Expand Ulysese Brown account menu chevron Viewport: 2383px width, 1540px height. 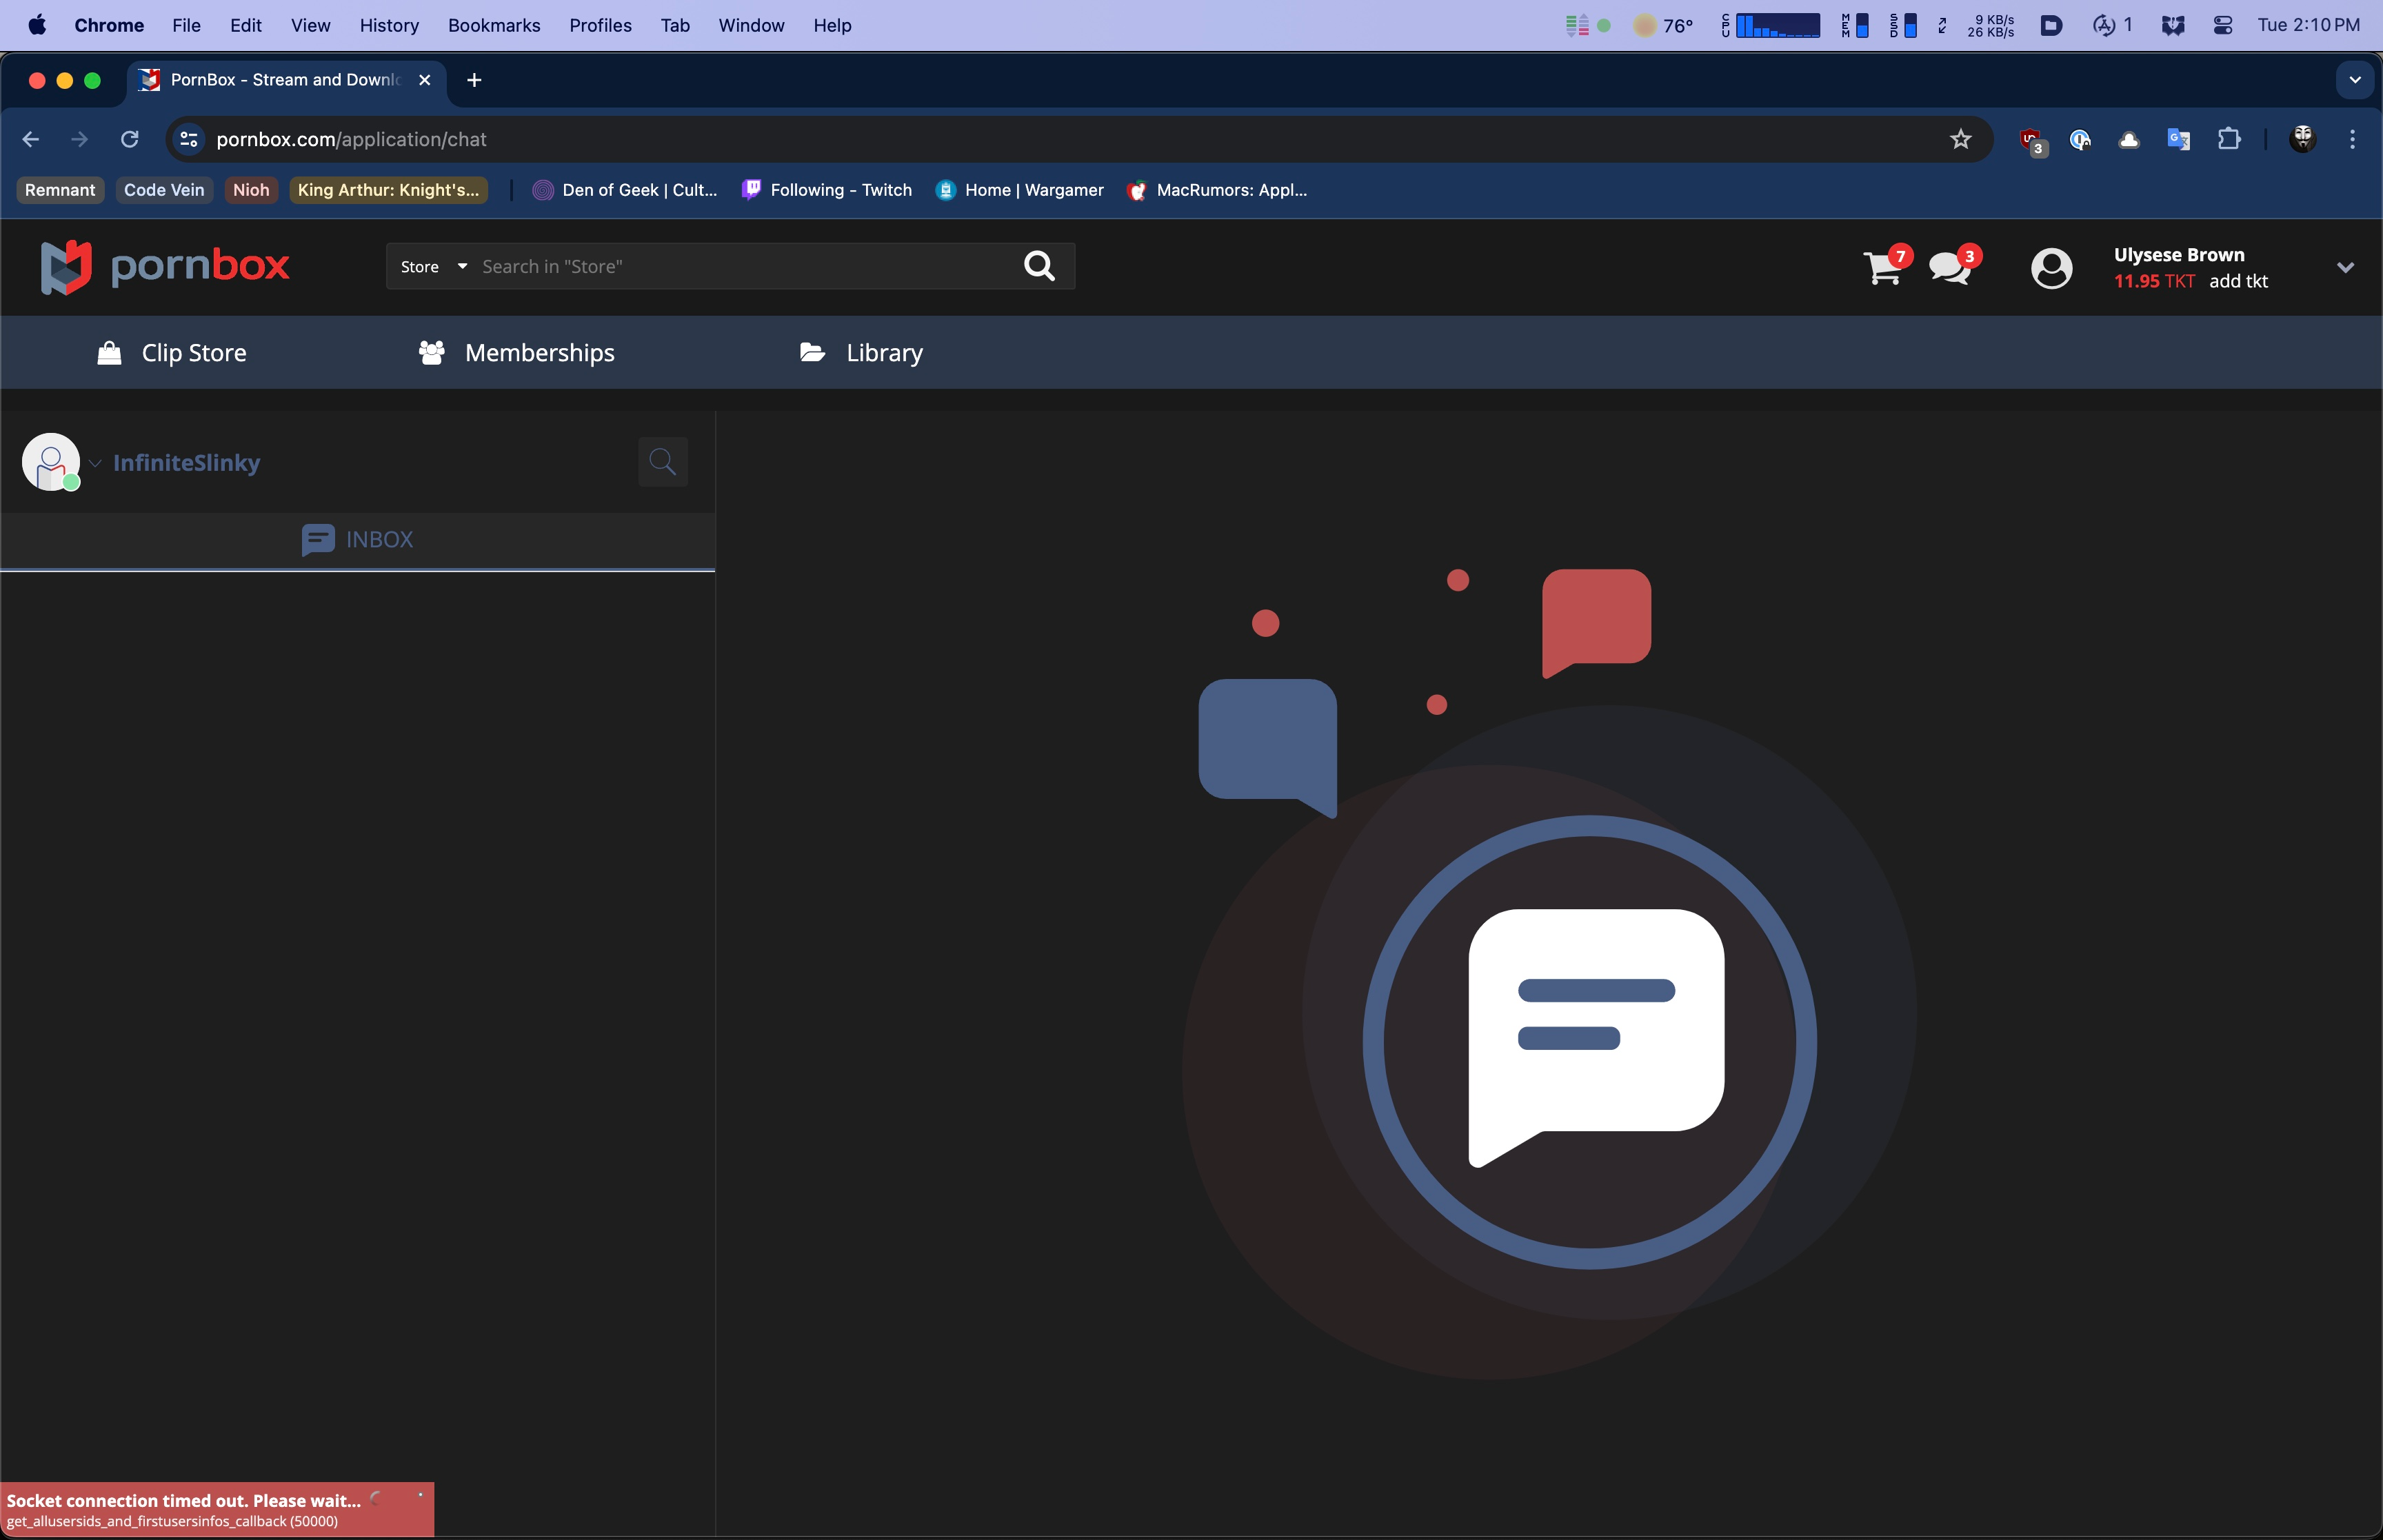(2344, 267)
